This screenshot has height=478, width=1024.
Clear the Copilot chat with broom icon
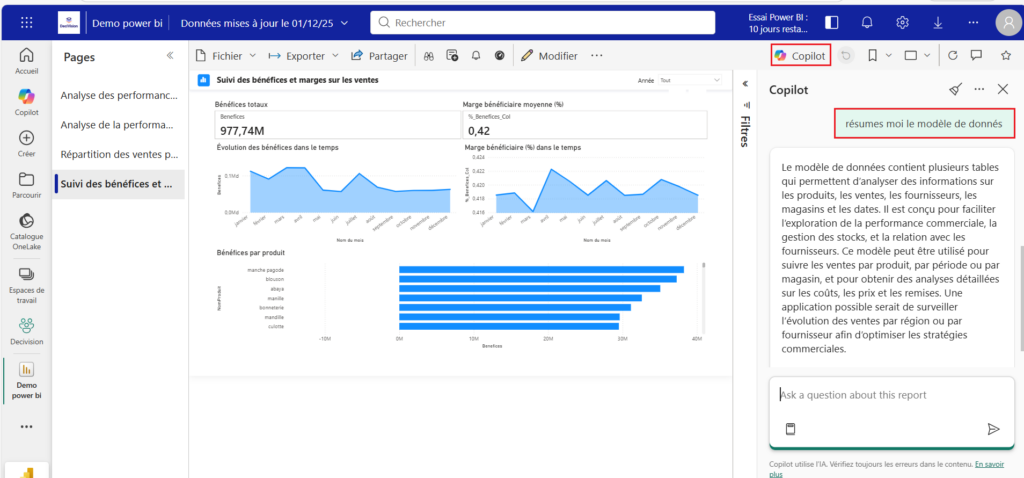tap(955, 90)
